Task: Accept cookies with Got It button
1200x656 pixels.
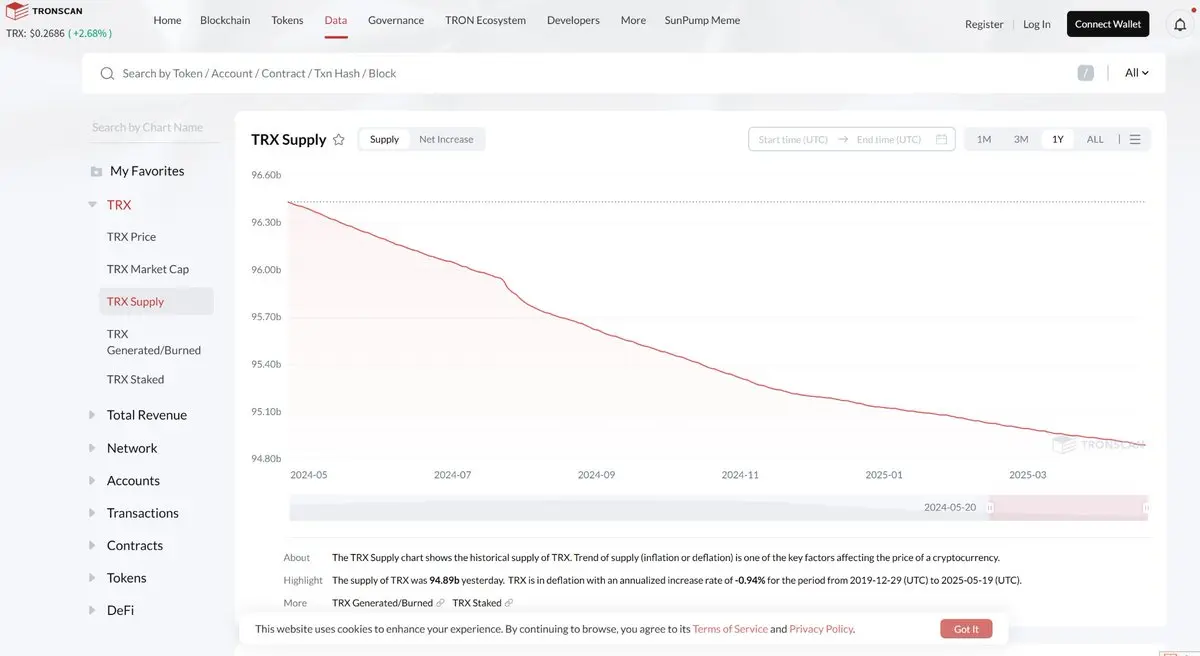Action: [x=966, y=629]
